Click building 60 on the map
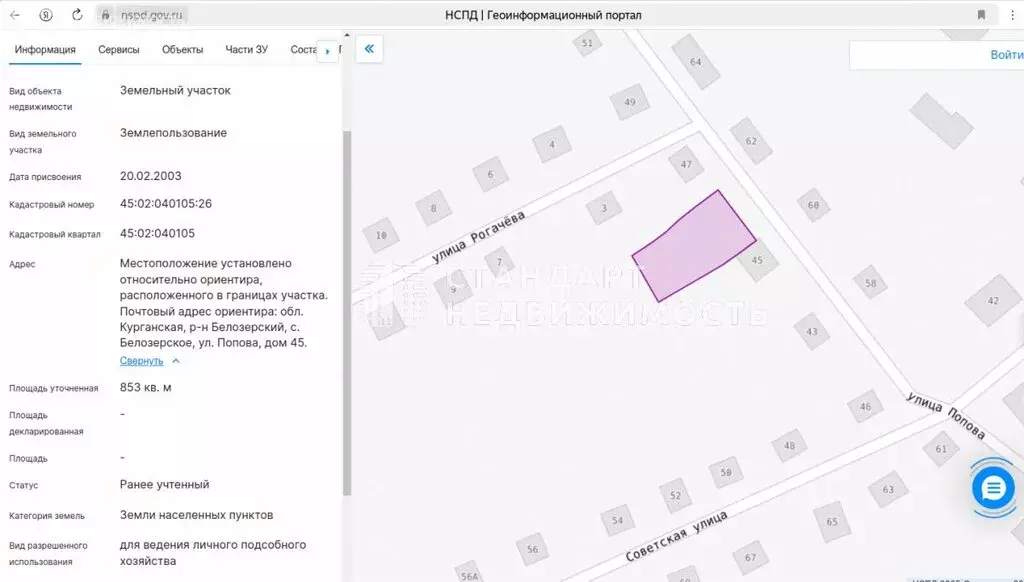 tap(813, 205)
